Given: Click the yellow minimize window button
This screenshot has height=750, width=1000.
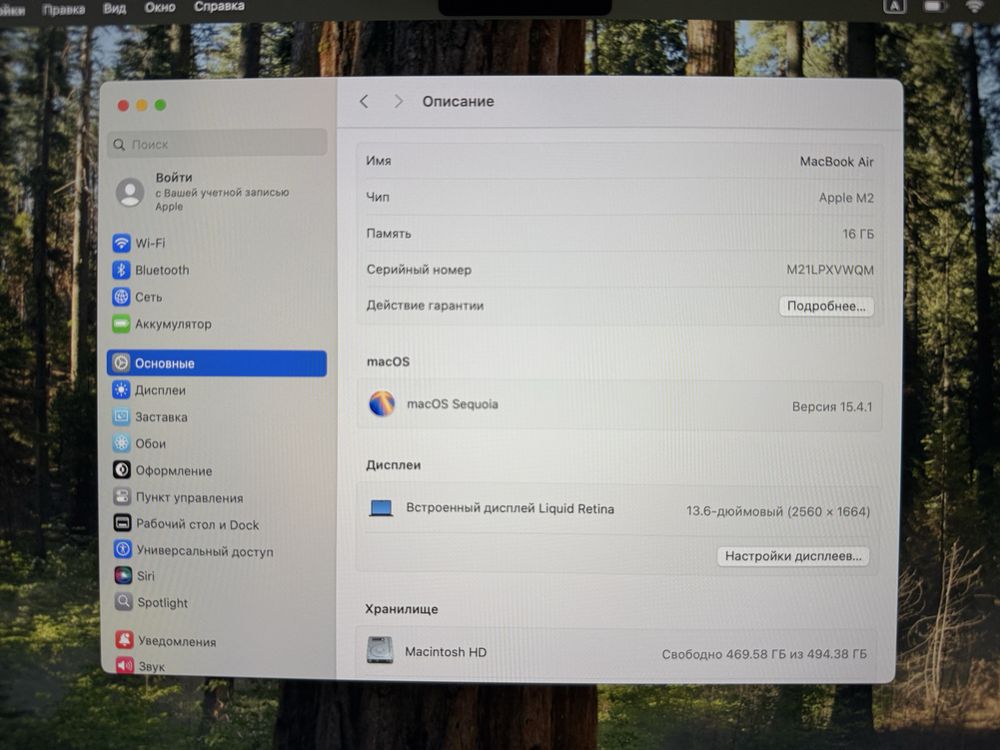Looking at the screenshot, I should pos(142,105).
